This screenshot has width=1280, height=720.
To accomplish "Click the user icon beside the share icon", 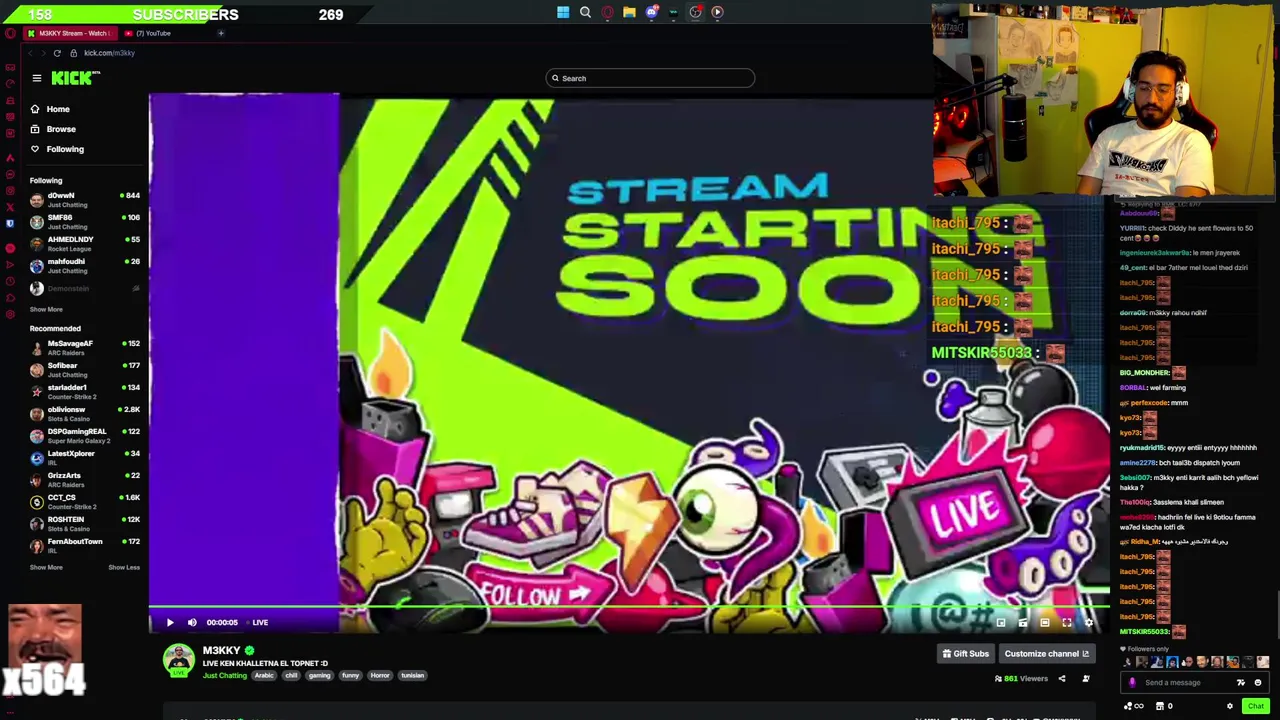I will [1086, 679].
